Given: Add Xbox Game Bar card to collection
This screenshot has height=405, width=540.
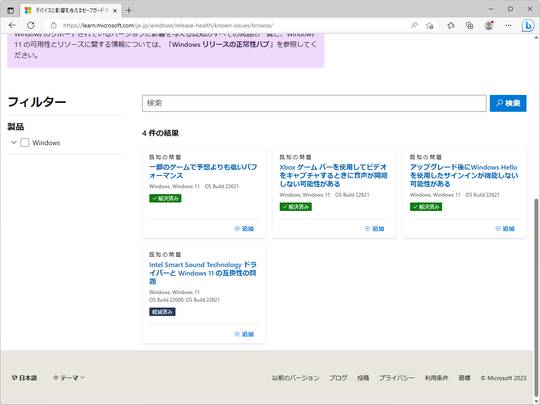Looking at the screenshot, I should pos(374,228).
